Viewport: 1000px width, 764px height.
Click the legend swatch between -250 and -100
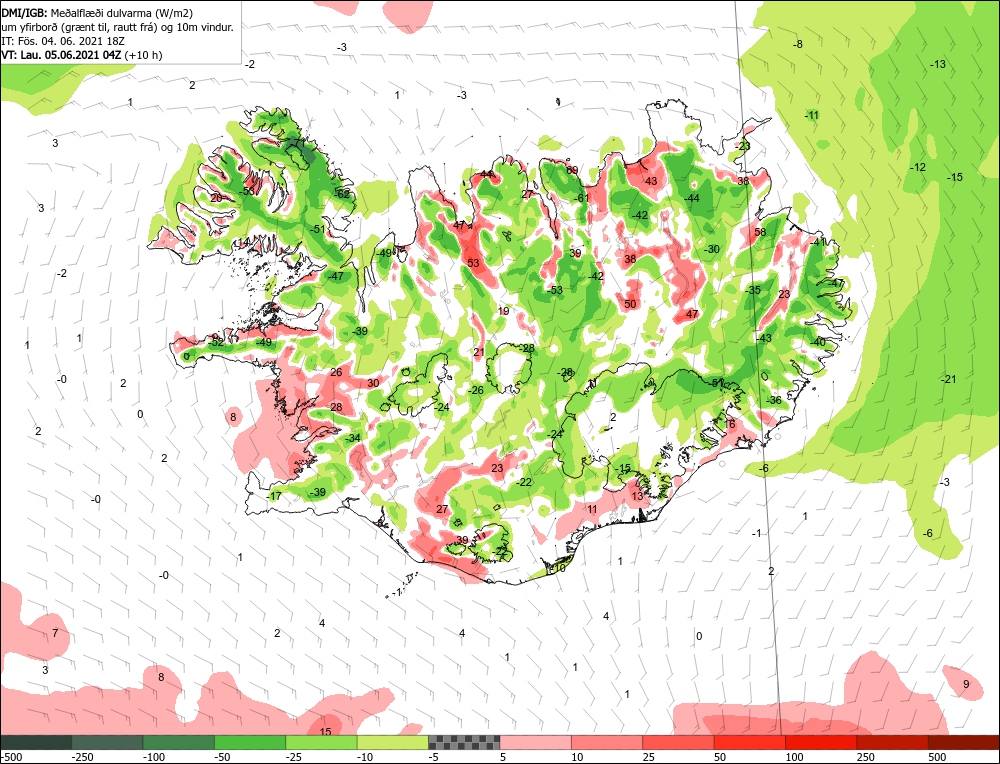point(108,742)
